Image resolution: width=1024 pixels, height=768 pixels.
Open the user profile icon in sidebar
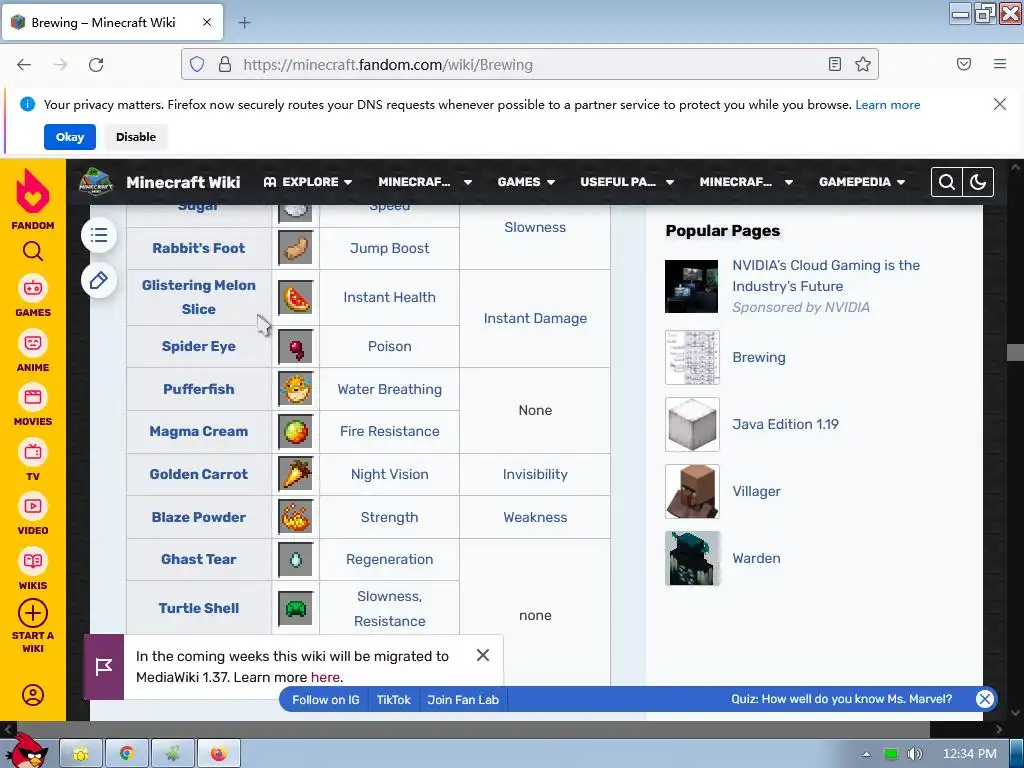coord(33,695)
